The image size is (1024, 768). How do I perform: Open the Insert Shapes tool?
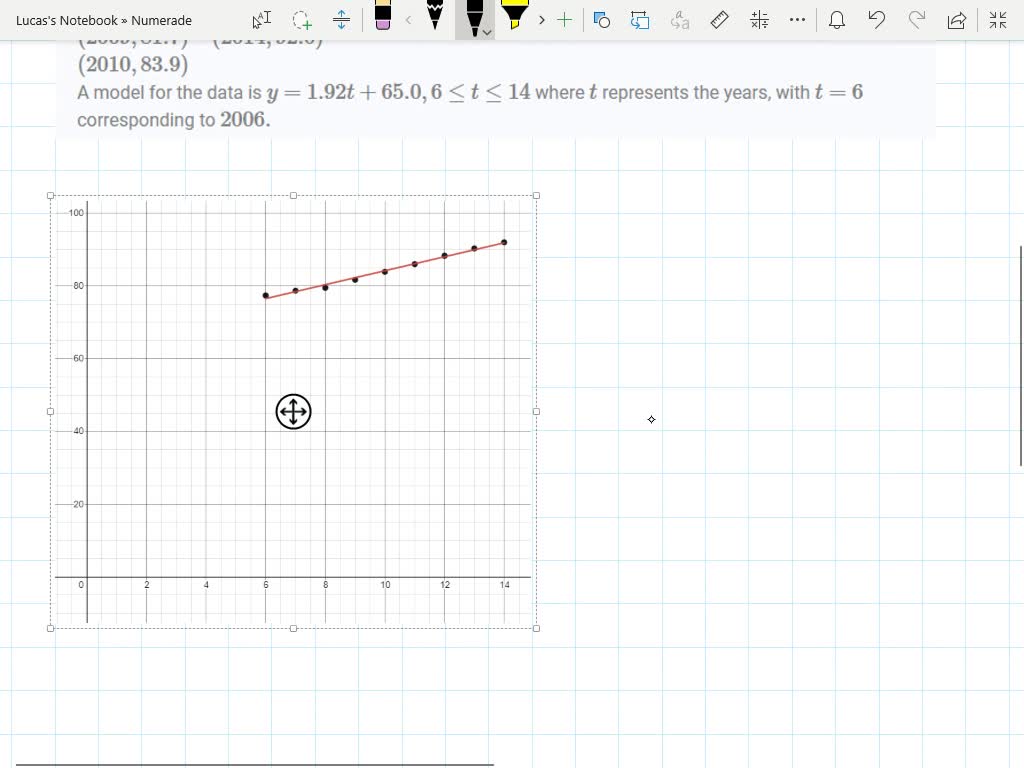pos(601,20)
